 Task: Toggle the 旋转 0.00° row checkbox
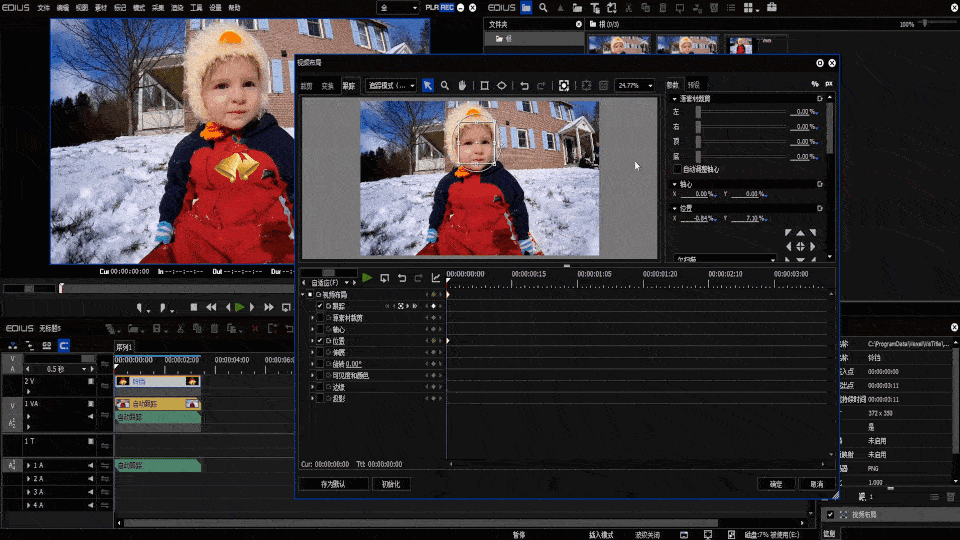coord(320,364)
